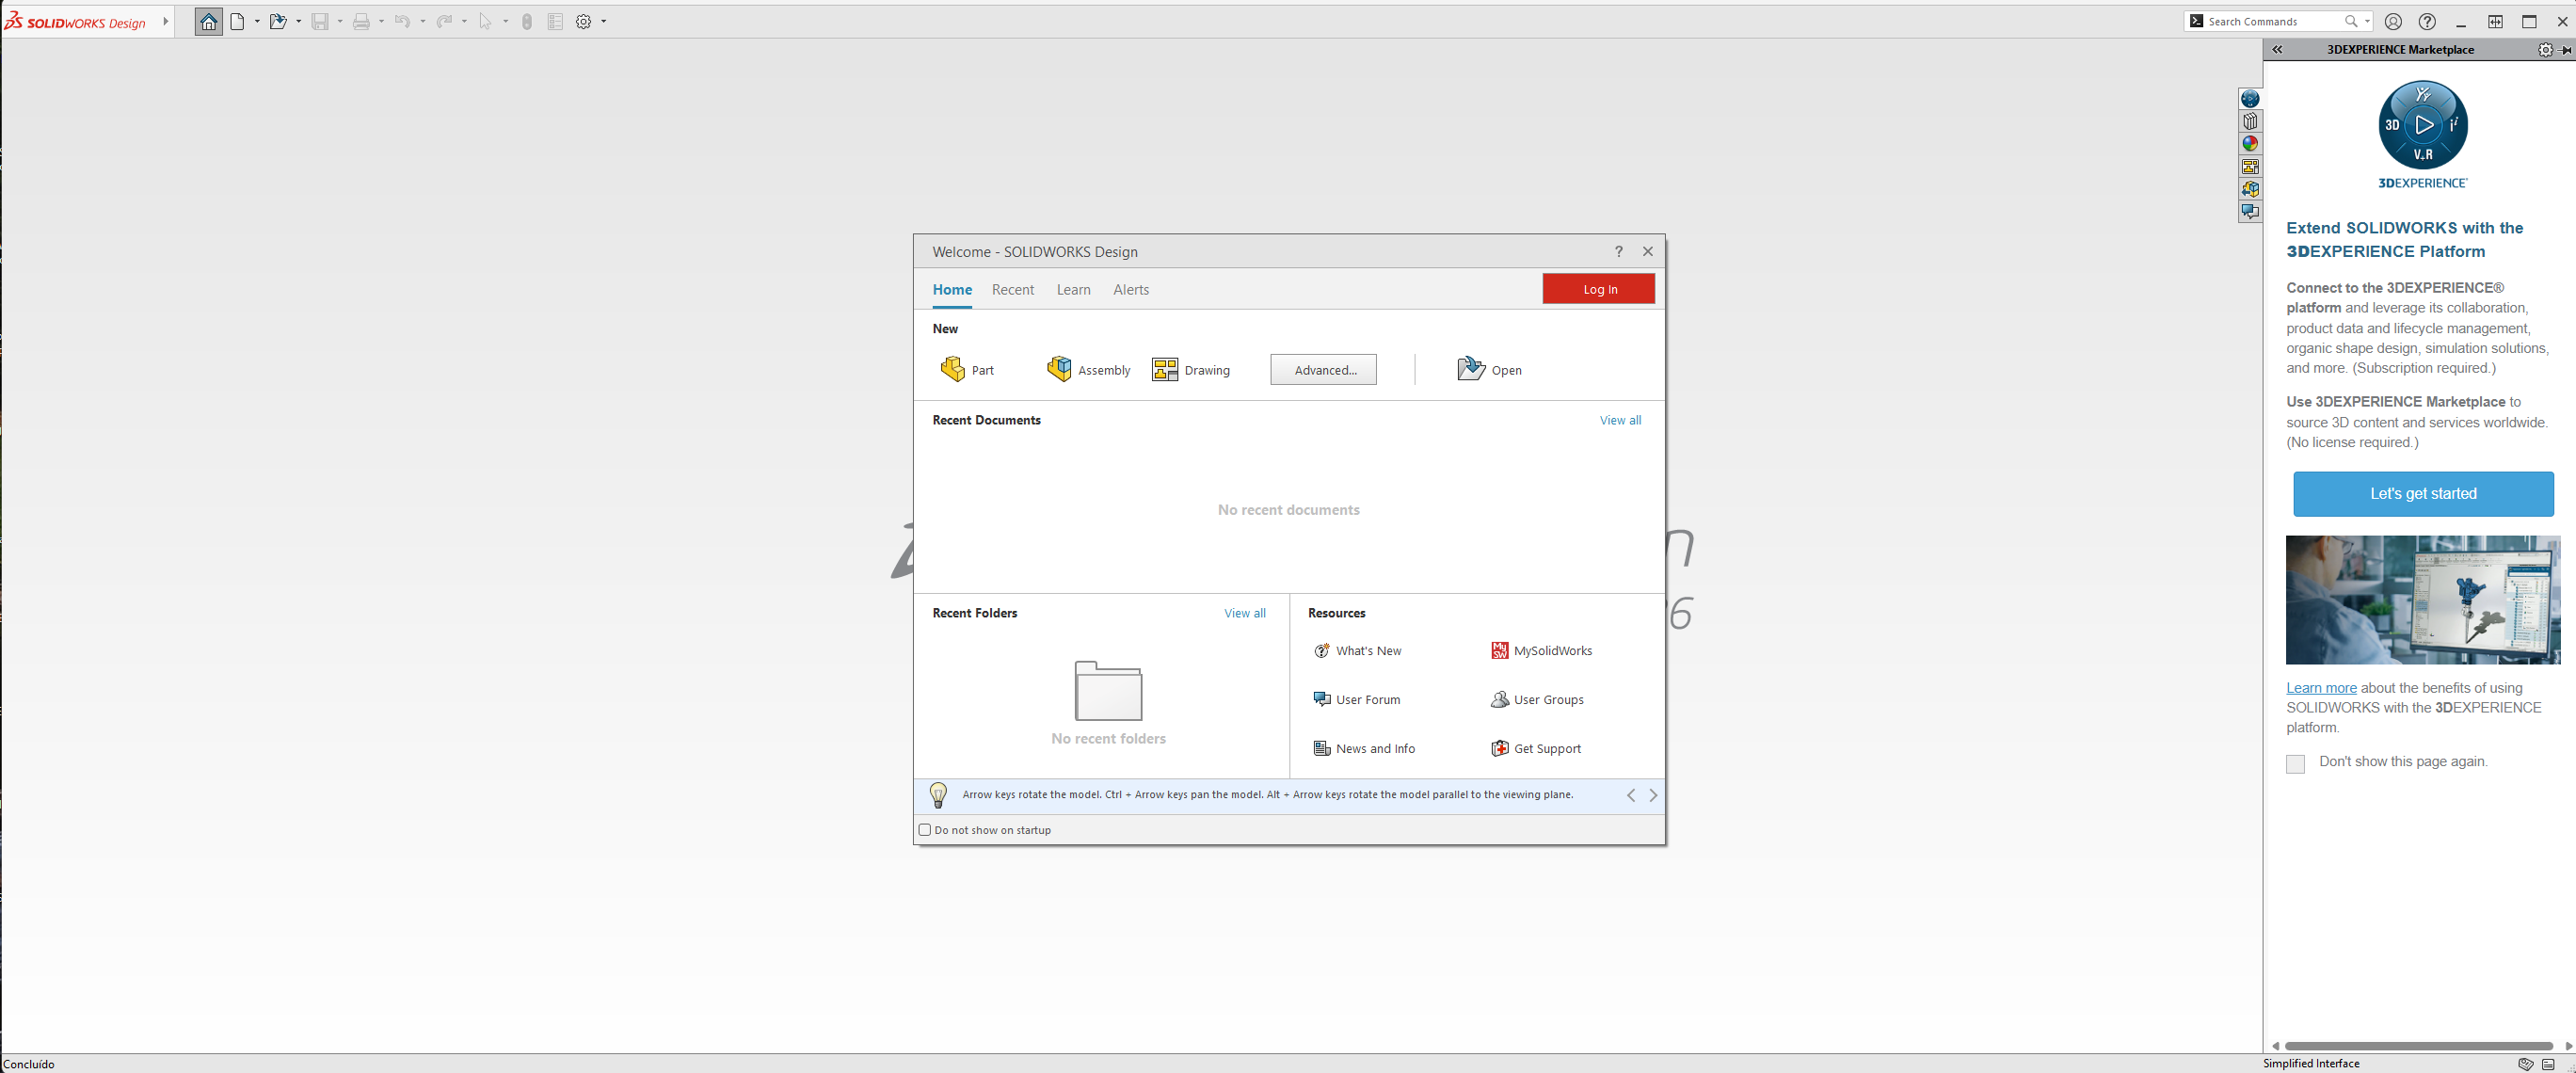Open the SOLIDWORKS Forum task pane tab
Screen dimensions: 2576x1073
2250,212
